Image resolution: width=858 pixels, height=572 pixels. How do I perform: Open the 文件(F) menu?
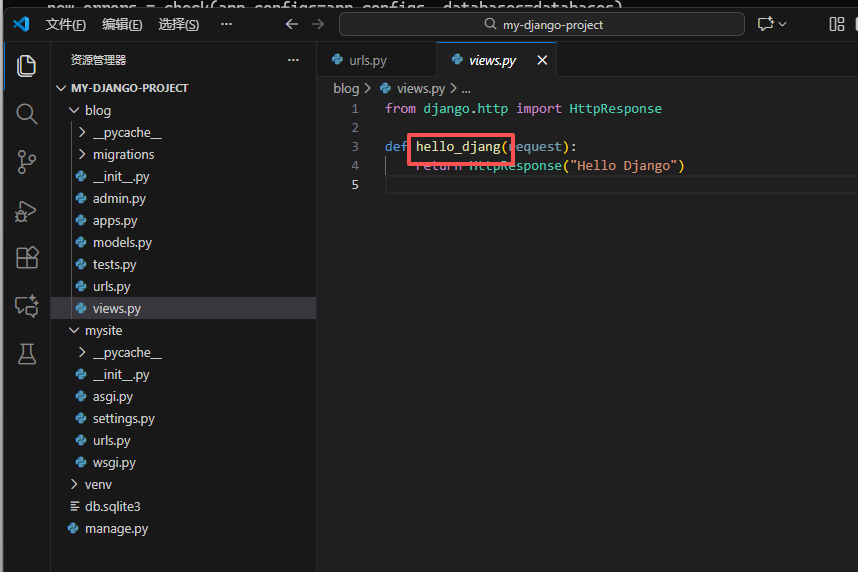coord(66,24)
